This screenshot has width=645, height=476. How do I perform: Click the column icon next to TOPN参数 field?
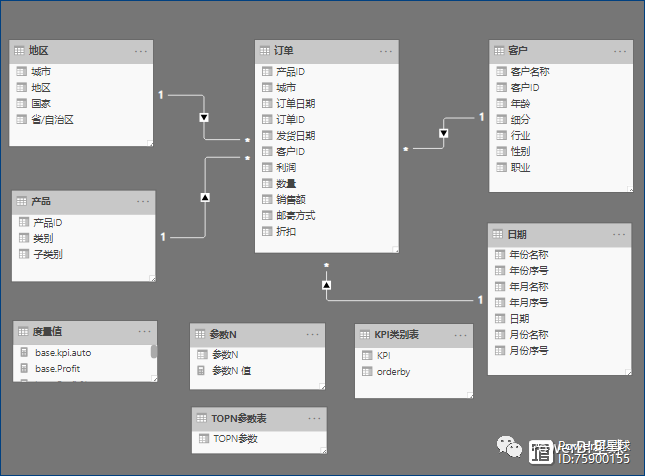204,439
